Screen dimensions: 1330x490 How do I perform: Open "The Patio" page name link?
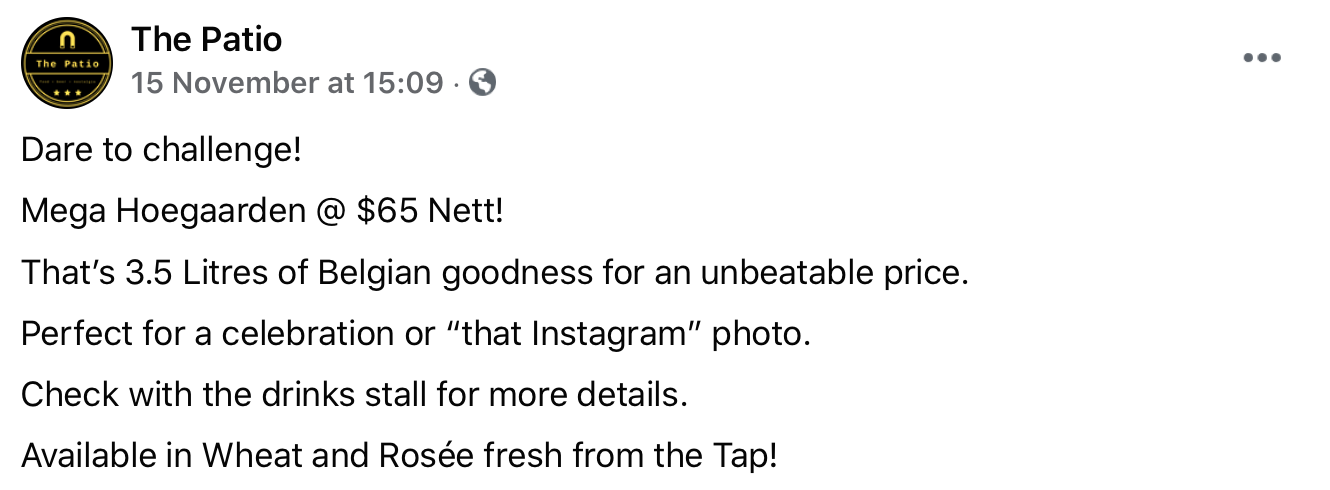(x=206, y=40)
